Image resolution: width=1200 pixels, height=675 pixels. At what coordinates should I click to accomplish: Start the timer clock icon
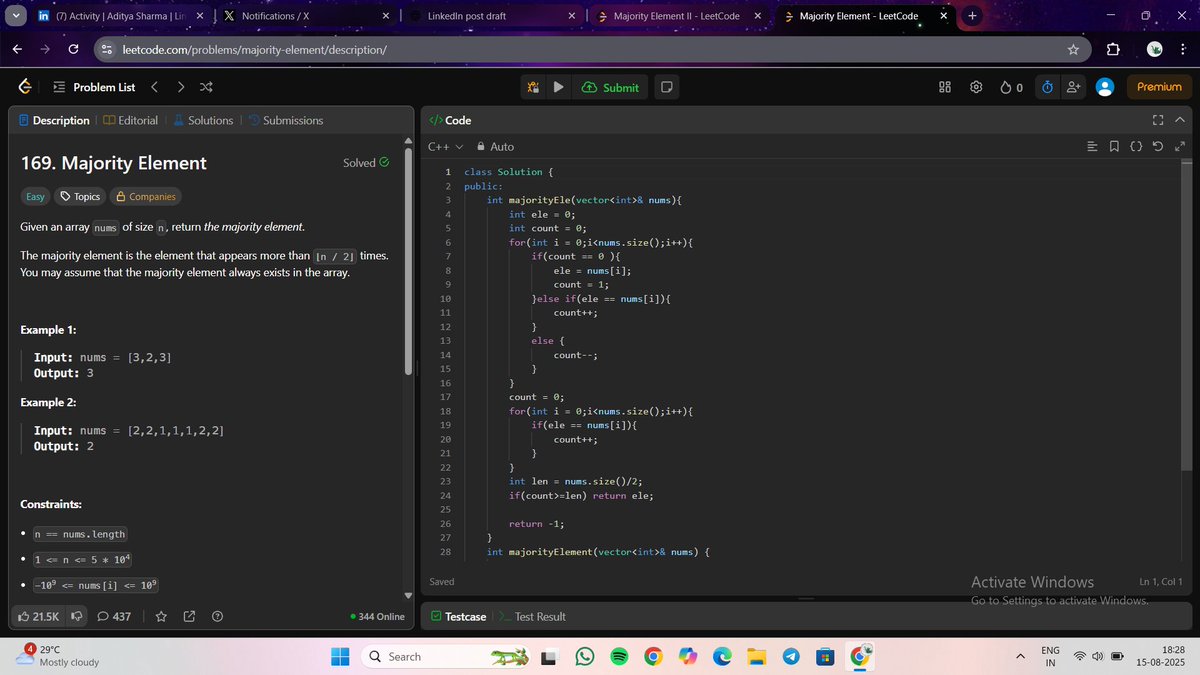(1047, 87)
